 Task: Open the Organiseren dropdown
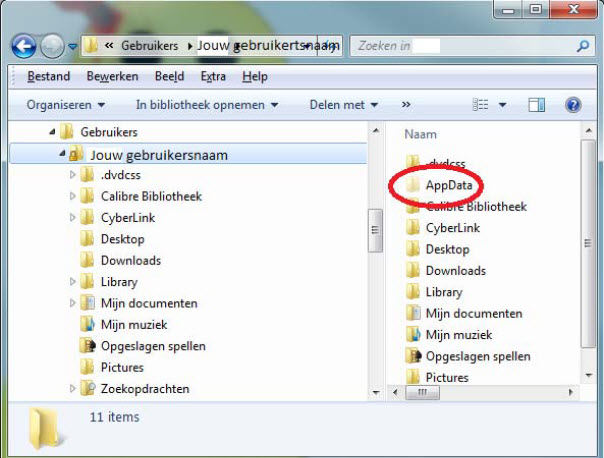(x=65, y=105)
